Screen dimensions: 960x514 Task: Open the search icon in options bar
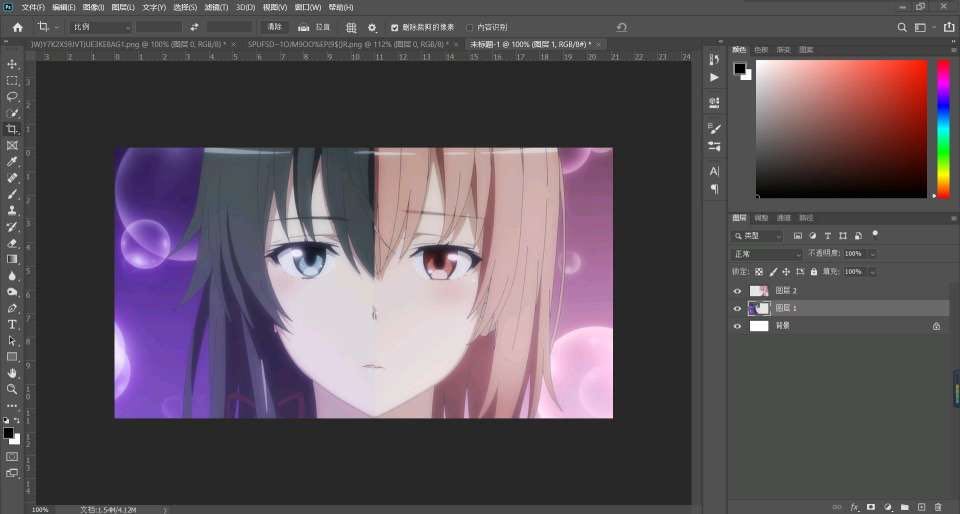click(902, 27)
